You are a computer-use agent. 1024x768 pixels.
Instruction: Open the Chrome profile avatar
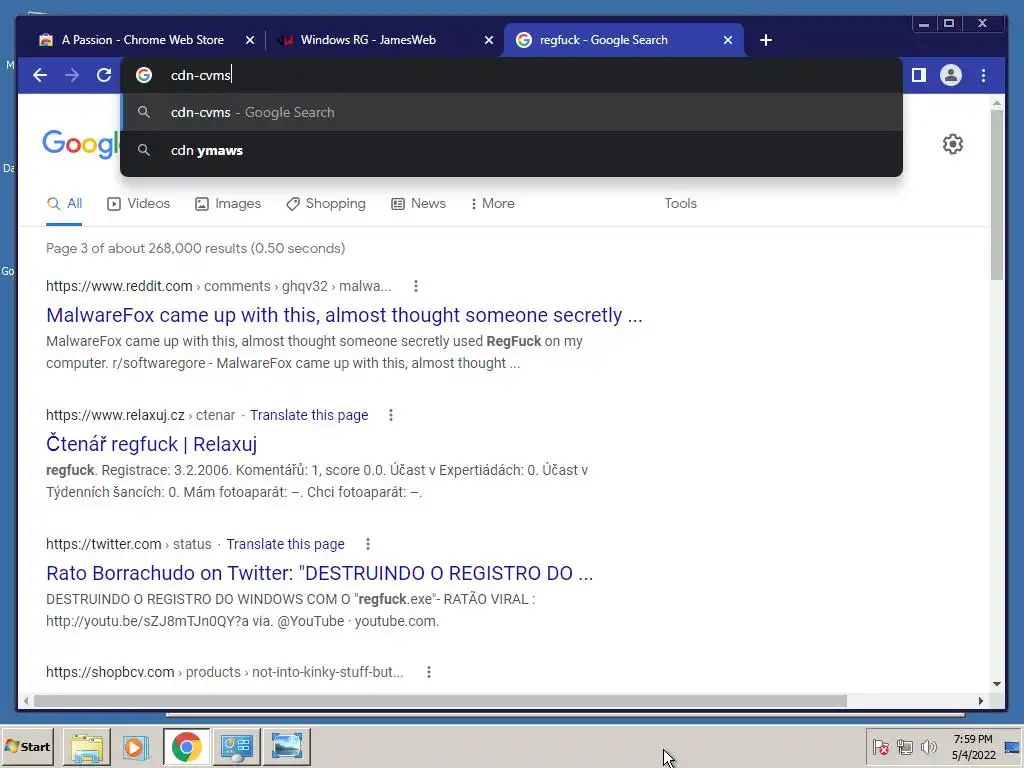(951, 75)
